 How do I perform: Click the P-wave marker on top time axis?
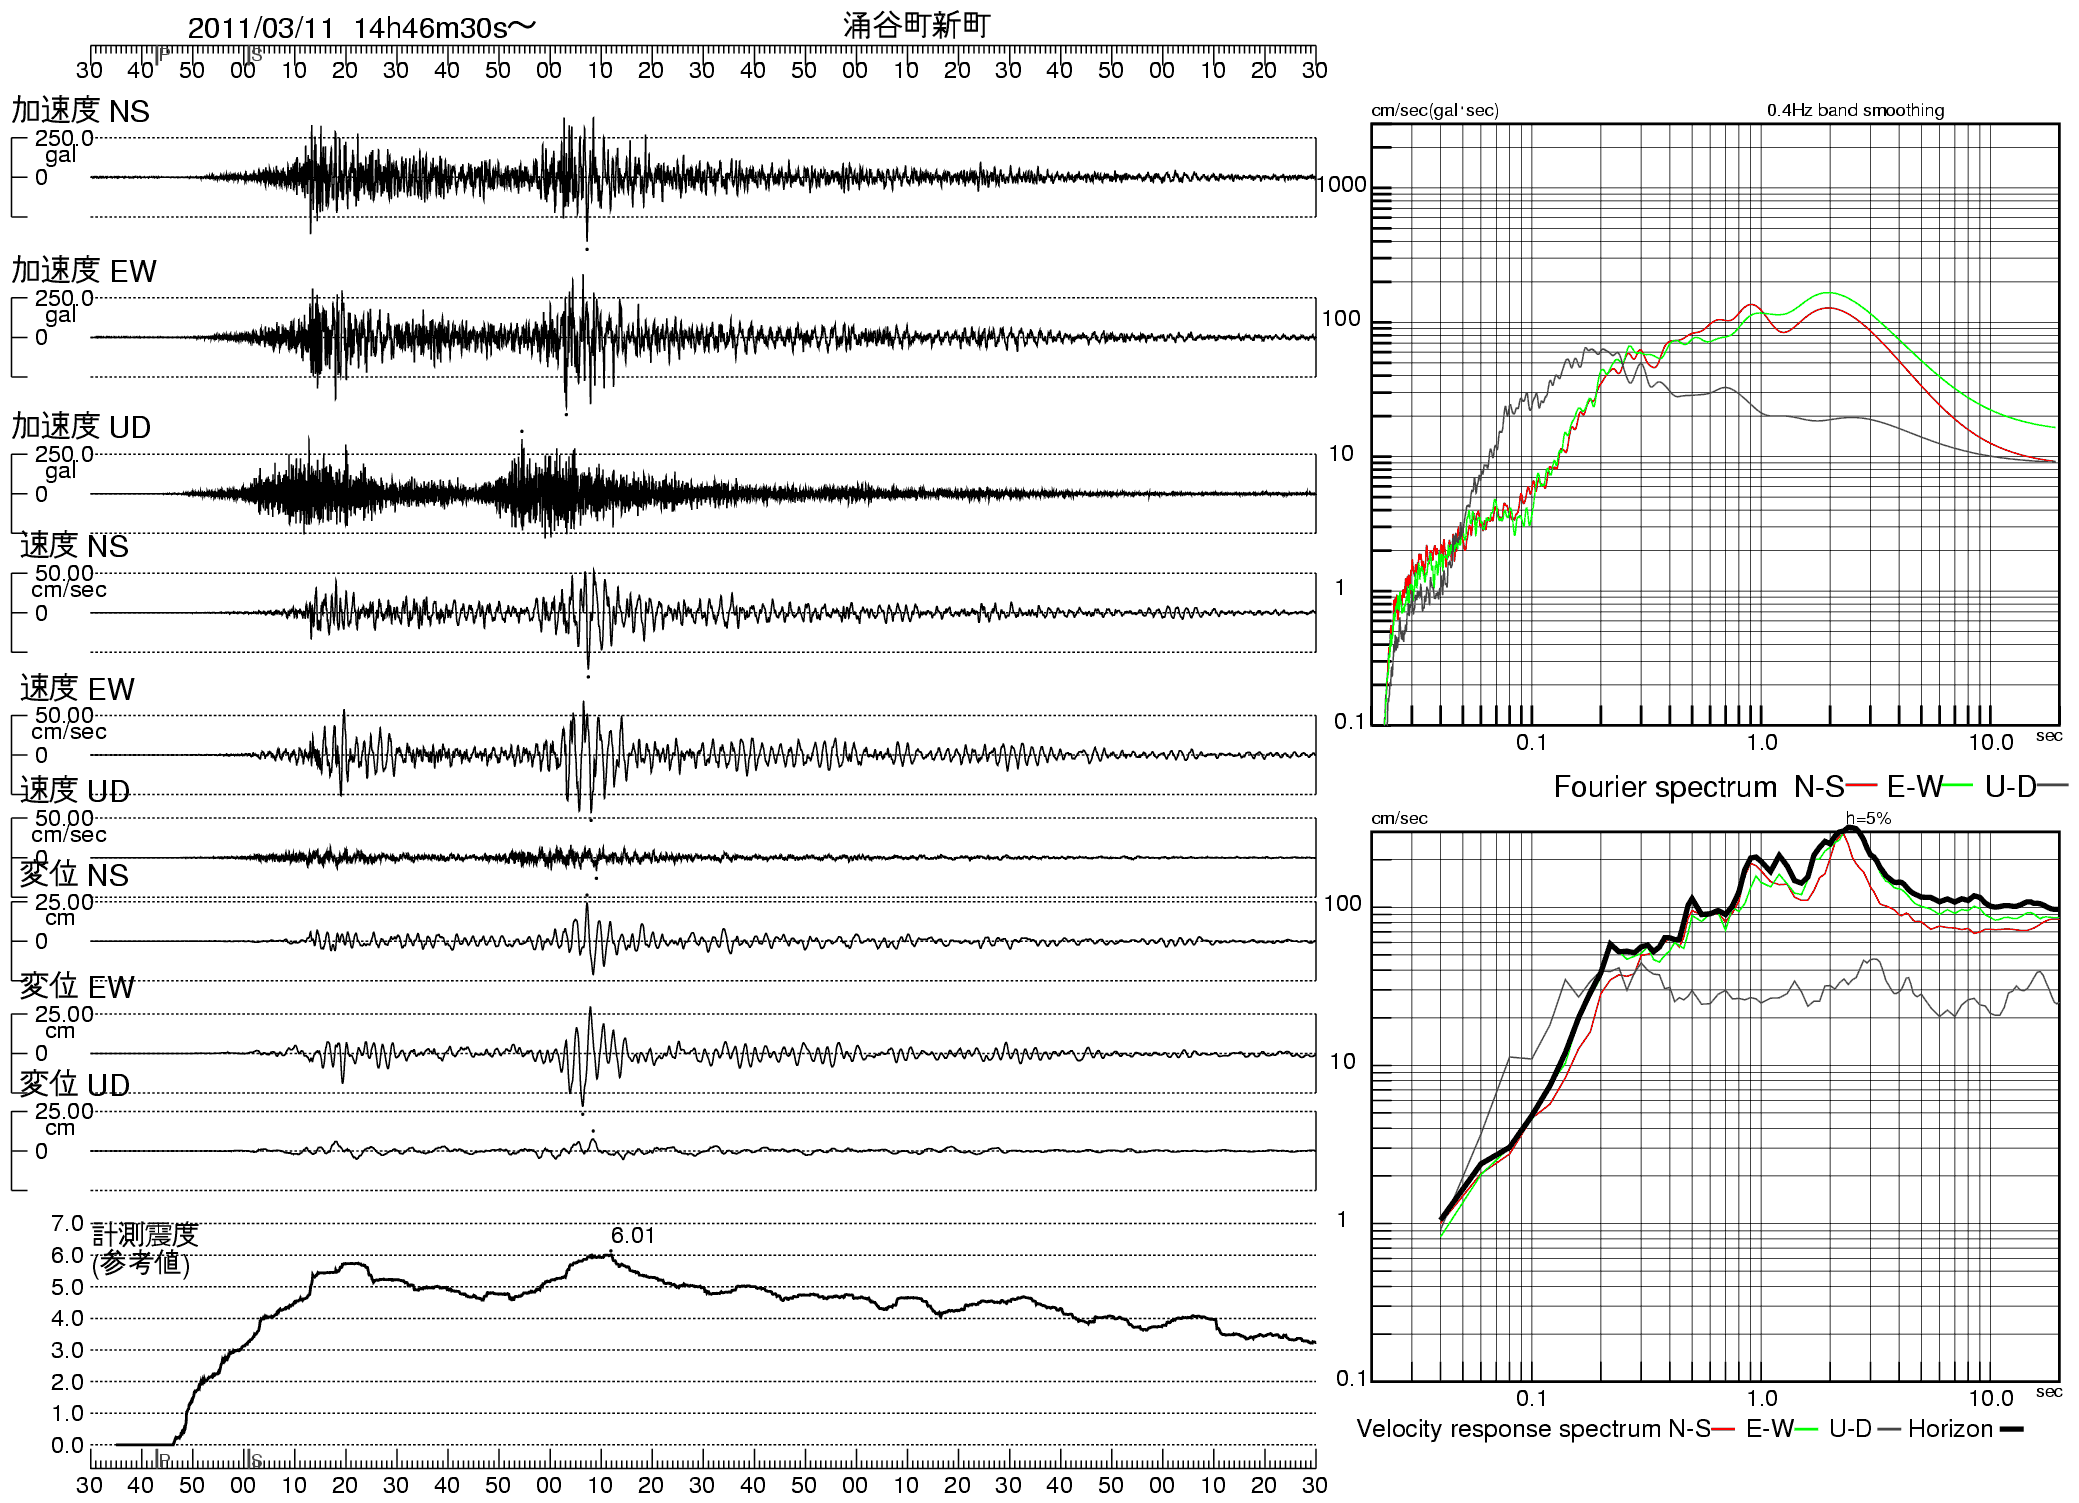(x=161, y=53)
